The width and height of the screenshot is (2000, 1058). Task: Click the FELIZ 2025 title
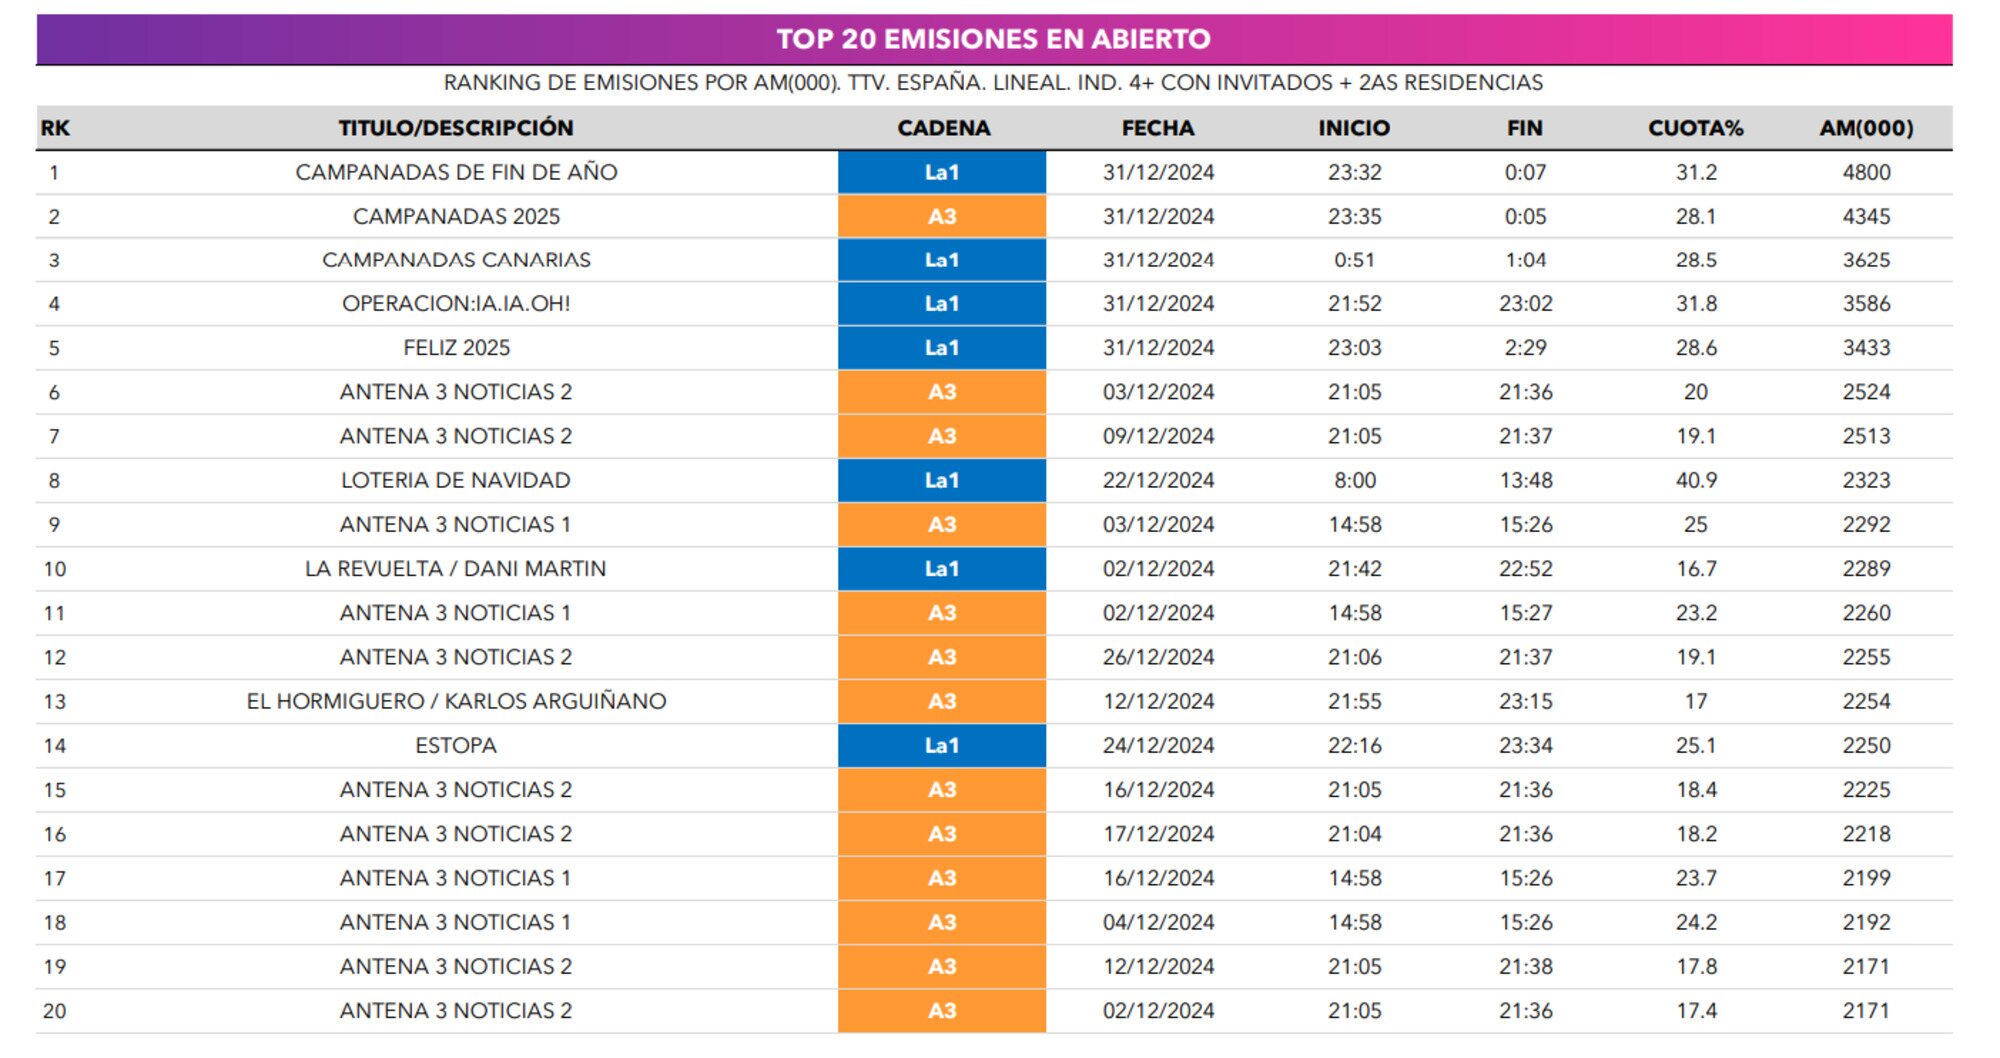click(x=456, y=348)
